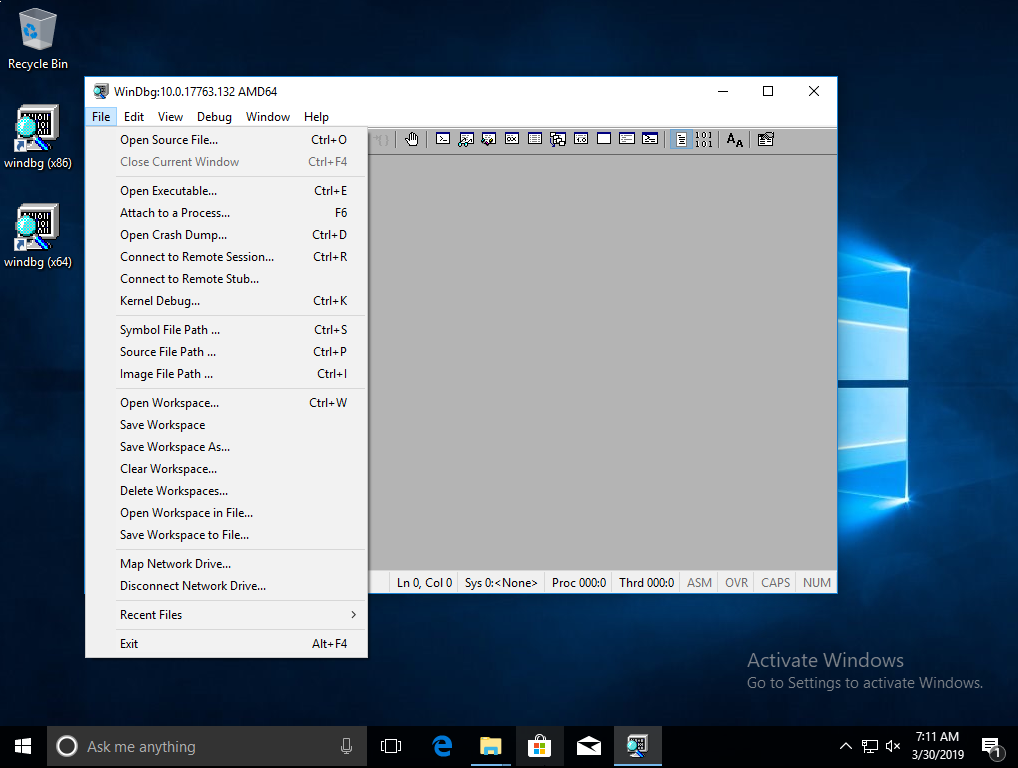This screenshot has height=768, width=1018.
Task: Open the Command window via toolbar icon
Action: [x=443, y=140]
